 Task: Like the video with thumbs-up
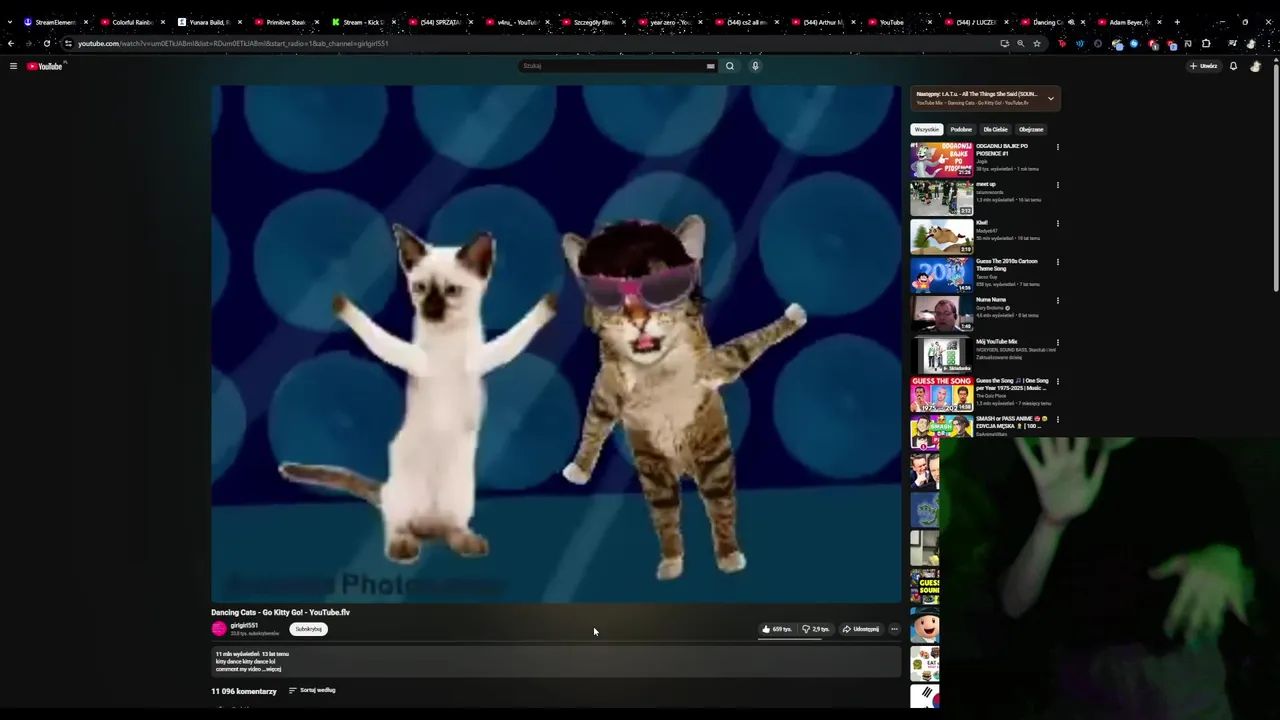point(777,629)
